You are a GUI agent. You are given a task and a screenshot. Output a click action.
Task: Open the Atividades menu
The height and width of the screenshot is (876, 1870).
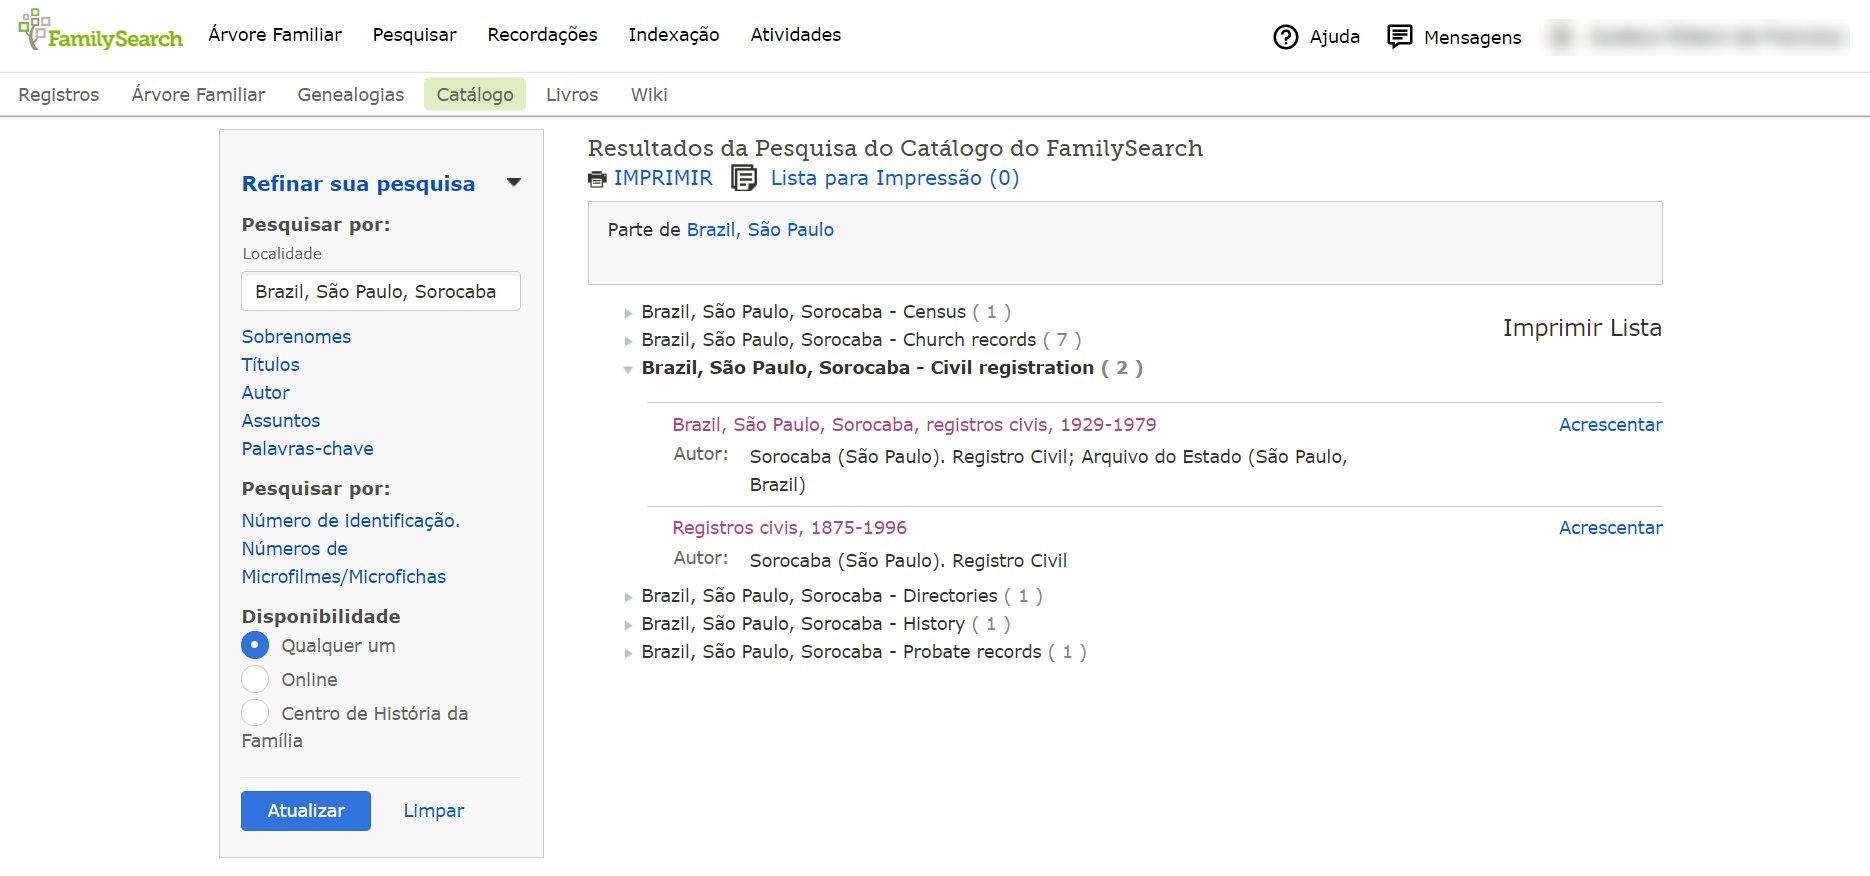pyautogui.click(x=796, y=35)
